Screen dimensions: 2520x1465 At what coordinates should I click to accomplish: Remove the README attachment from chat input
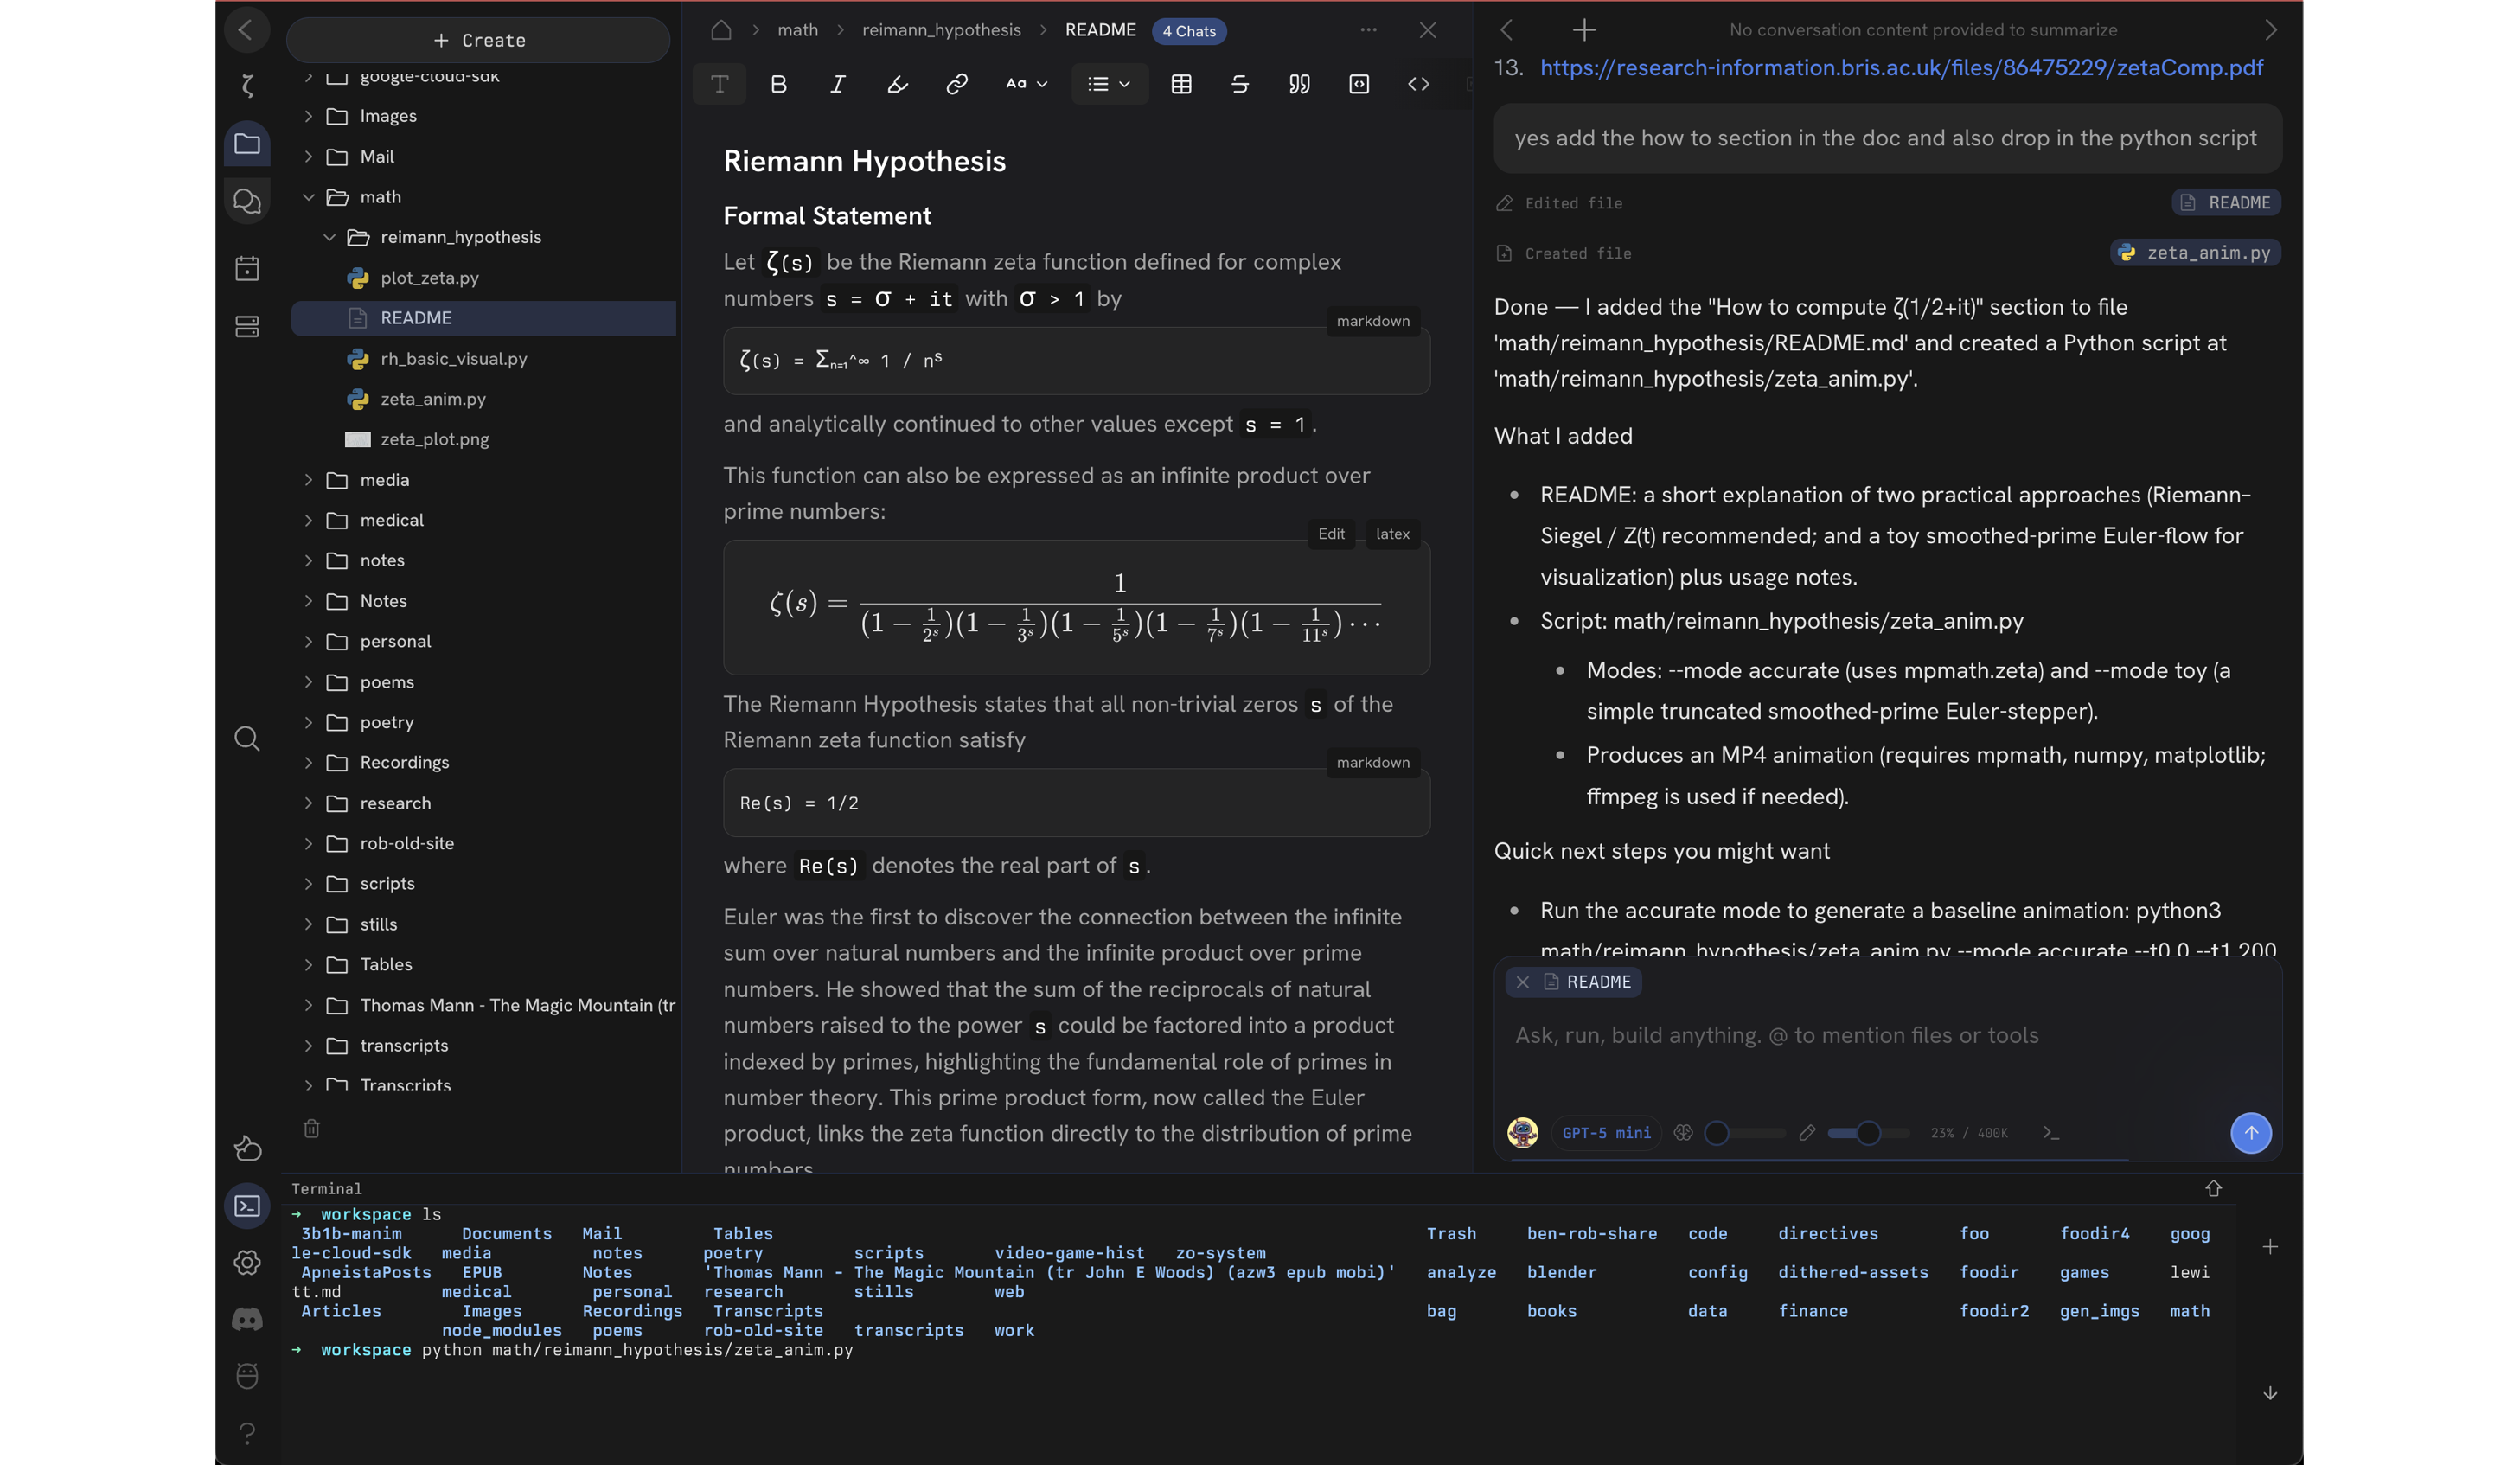(x=1522, y=982)
